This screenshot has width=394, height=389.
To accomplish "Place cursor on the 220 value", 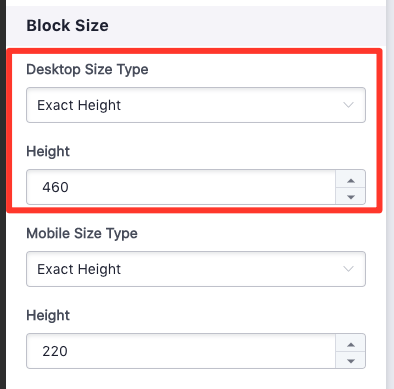I will (55, 351).
